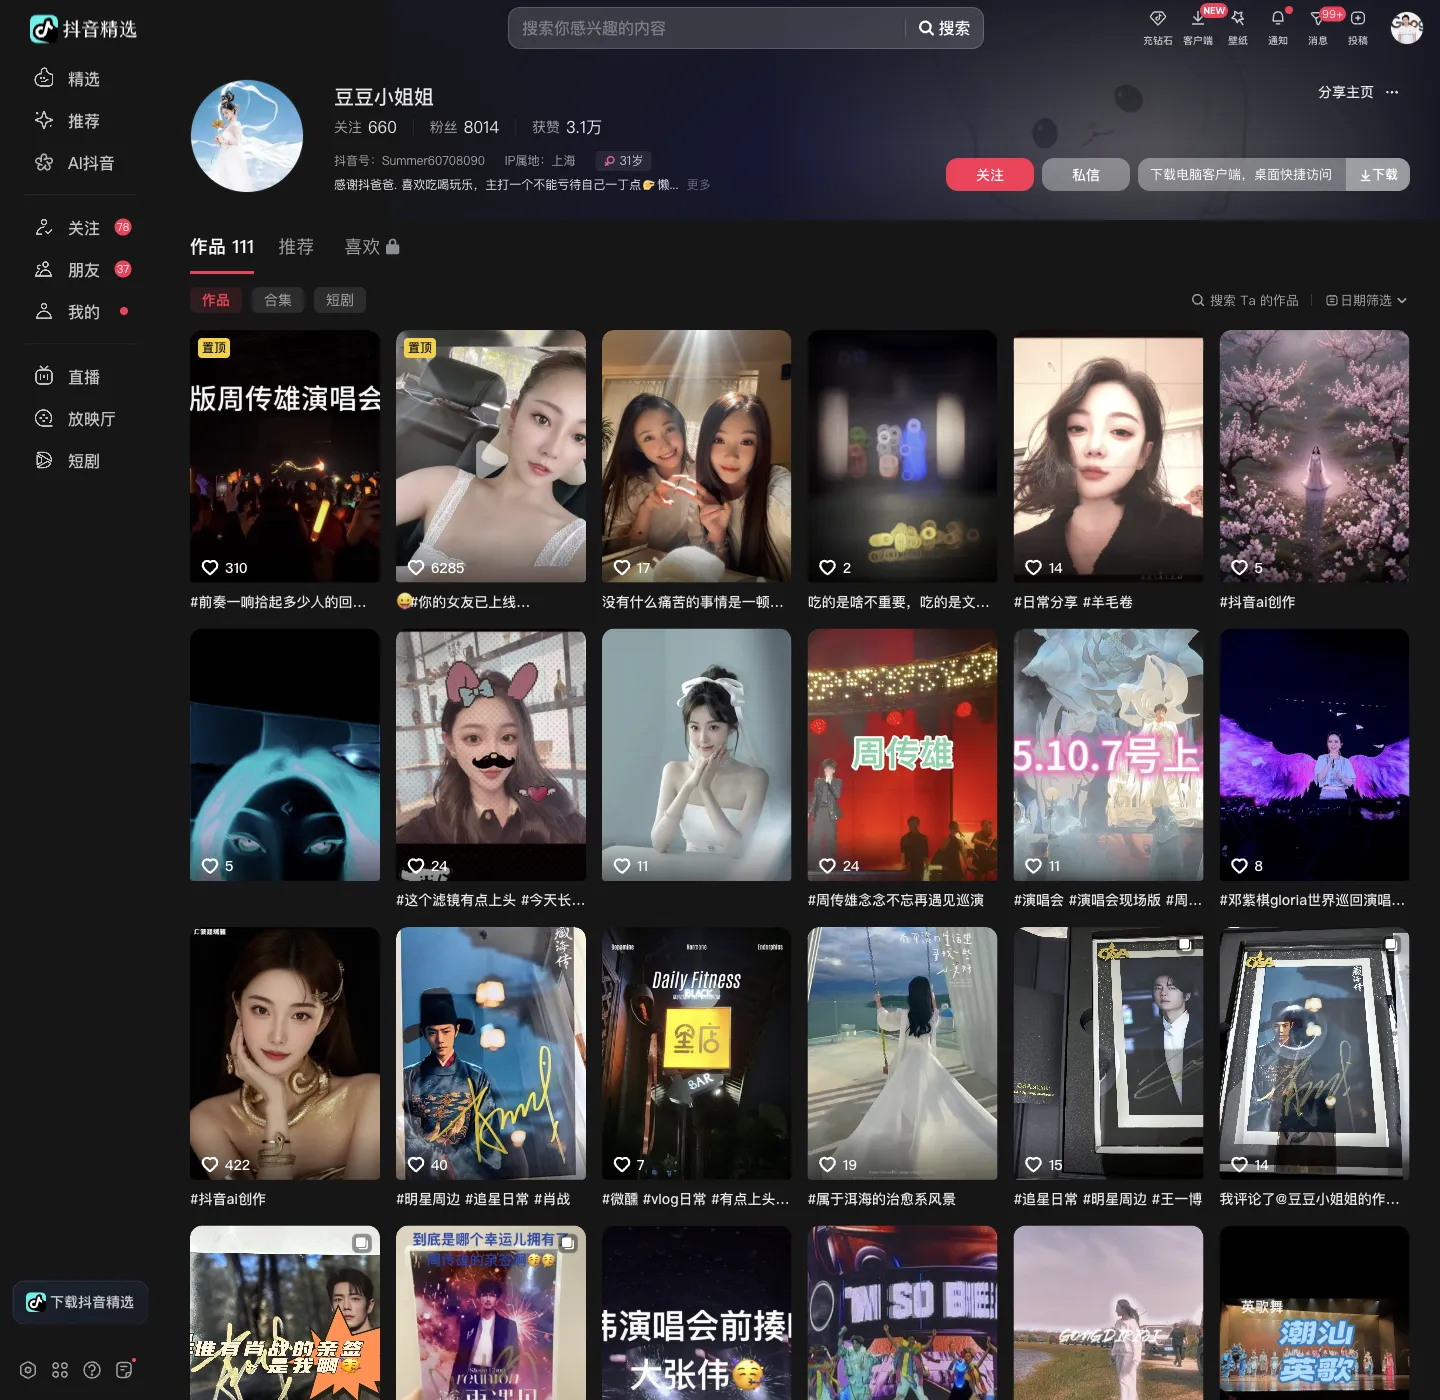The width and height of the screenshot is (1440, 1400).
Task: Open the locked 喜欢 tab
Action: pos(372,247)
